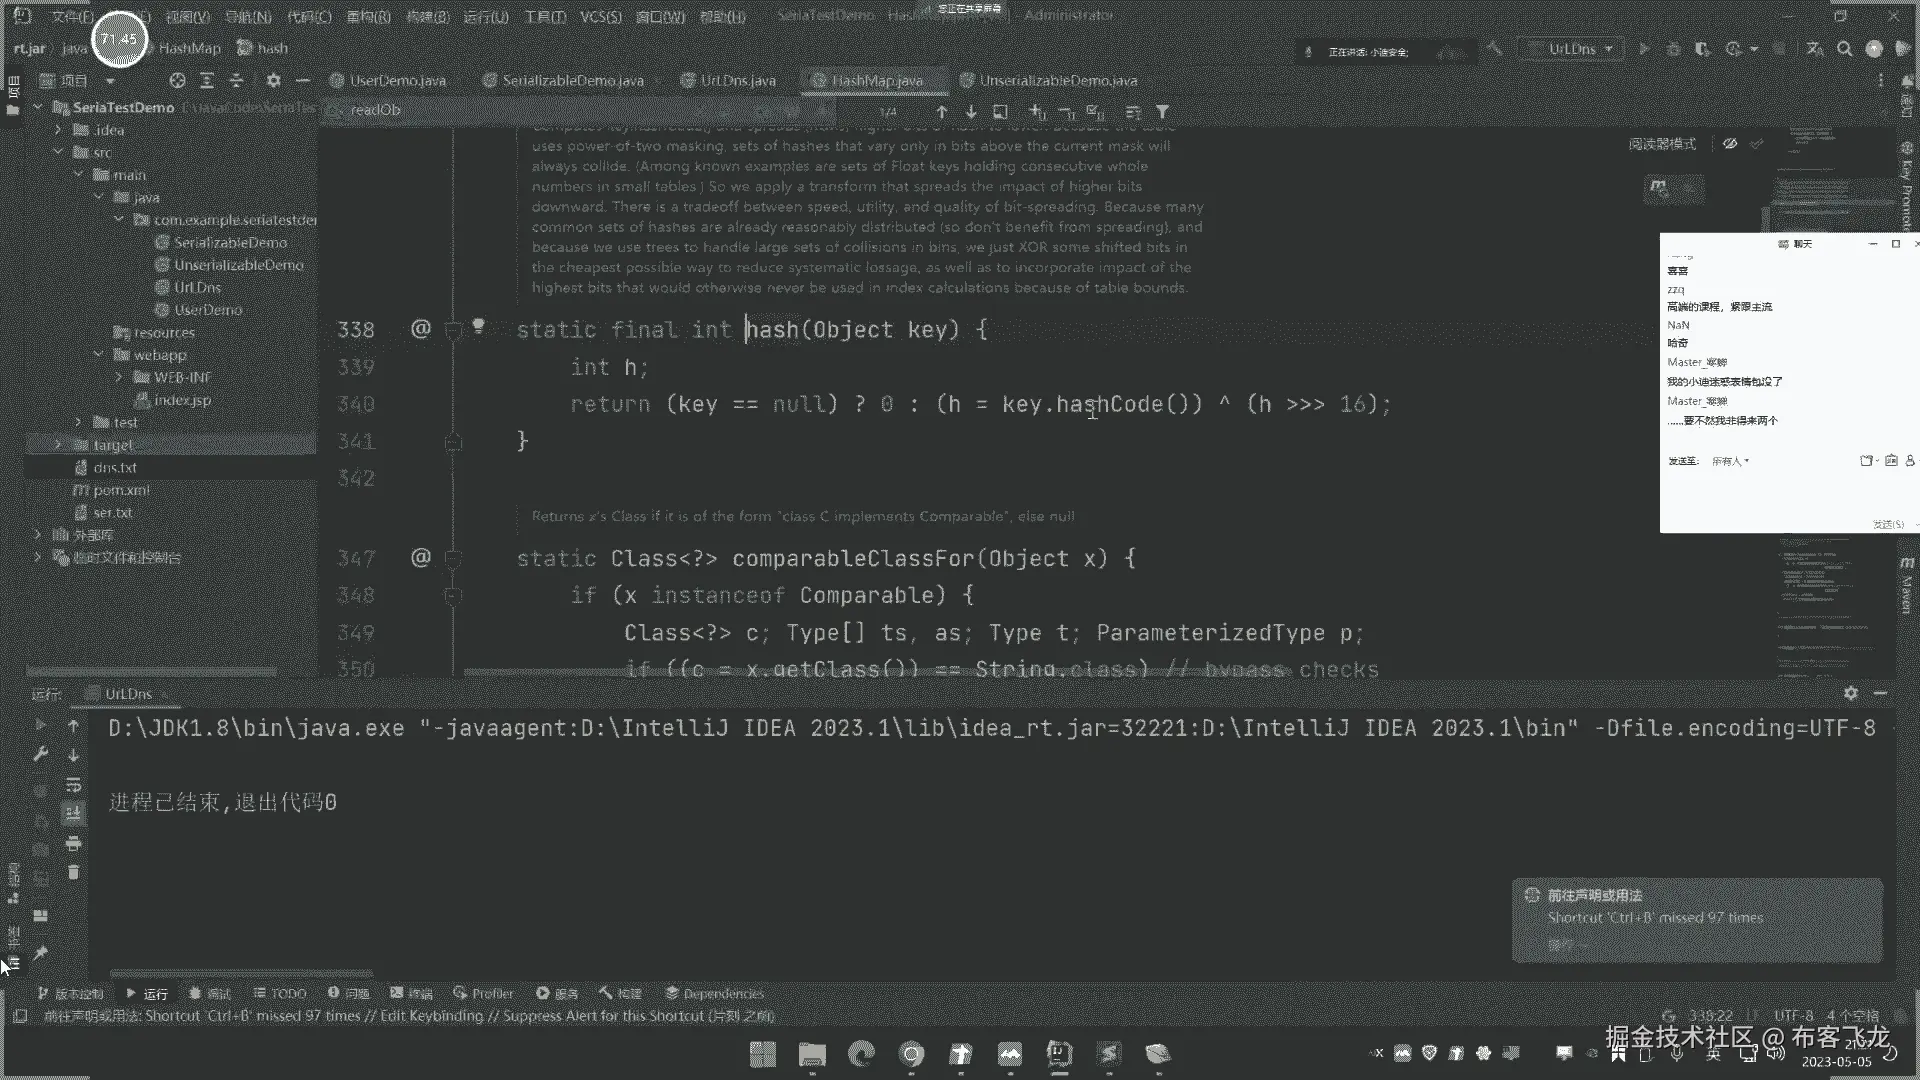1920x1080 pixels.
Task: Click the TODO tool window button
Action: pos(279,993)
